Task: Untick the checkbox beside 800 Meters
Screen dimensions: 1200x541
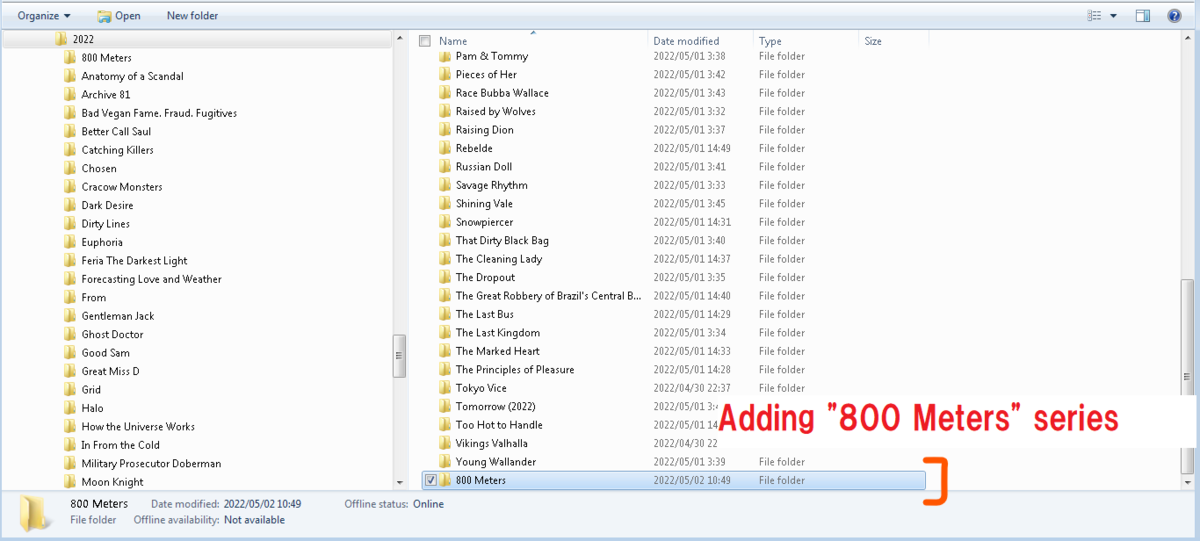Action: (431, 480)
